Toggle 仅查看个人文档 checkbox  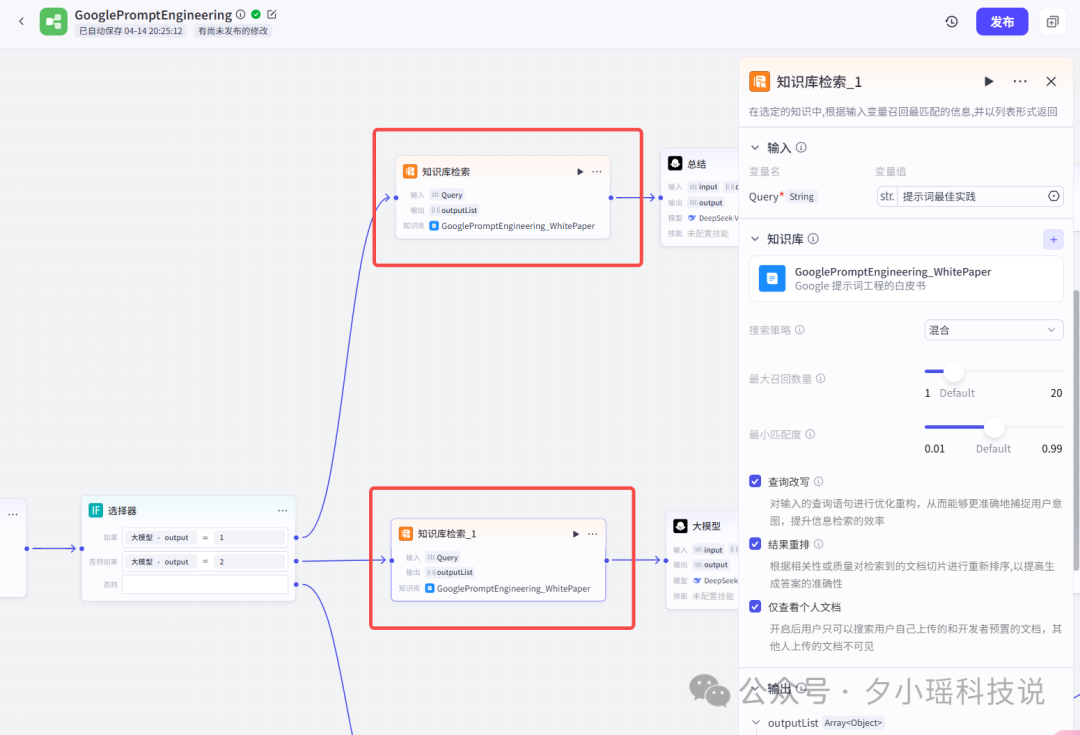(x=756, y=607)
